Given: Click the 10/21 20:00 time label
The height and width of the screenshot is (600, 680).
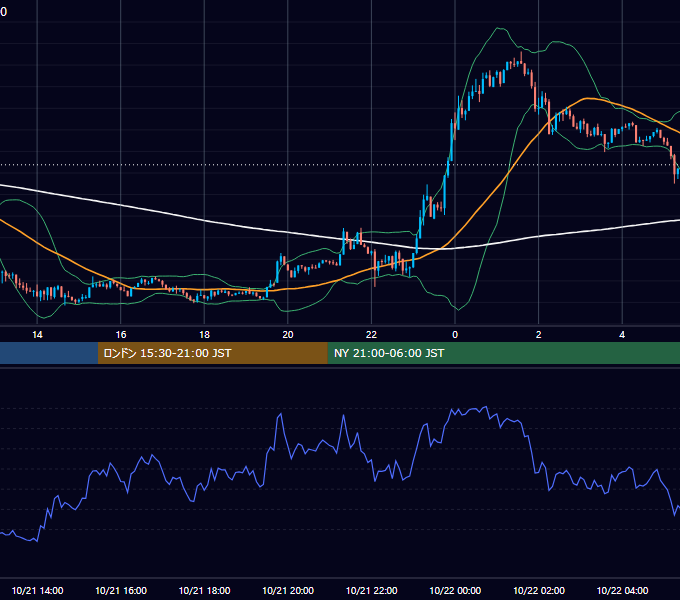Looking at the screenshot, I should [x=288, y=590].
